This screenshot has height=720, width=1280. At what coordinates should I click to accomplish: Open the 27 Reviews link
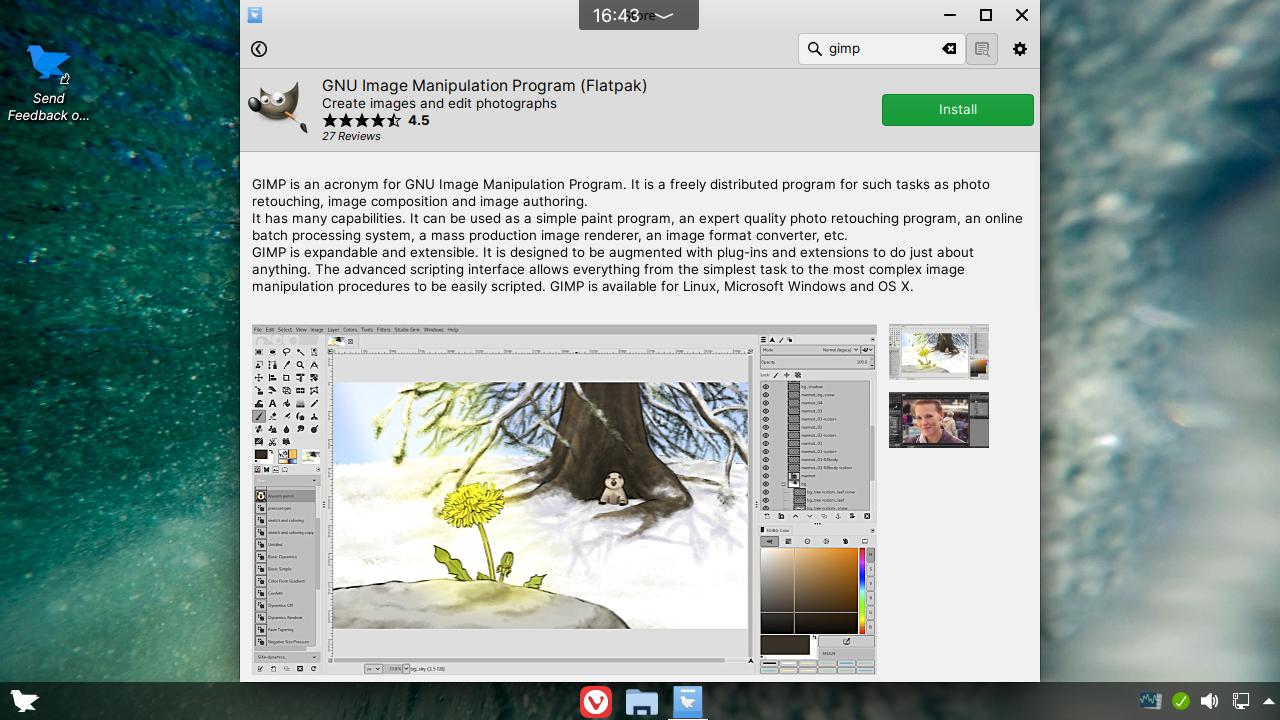pos(351,137)
